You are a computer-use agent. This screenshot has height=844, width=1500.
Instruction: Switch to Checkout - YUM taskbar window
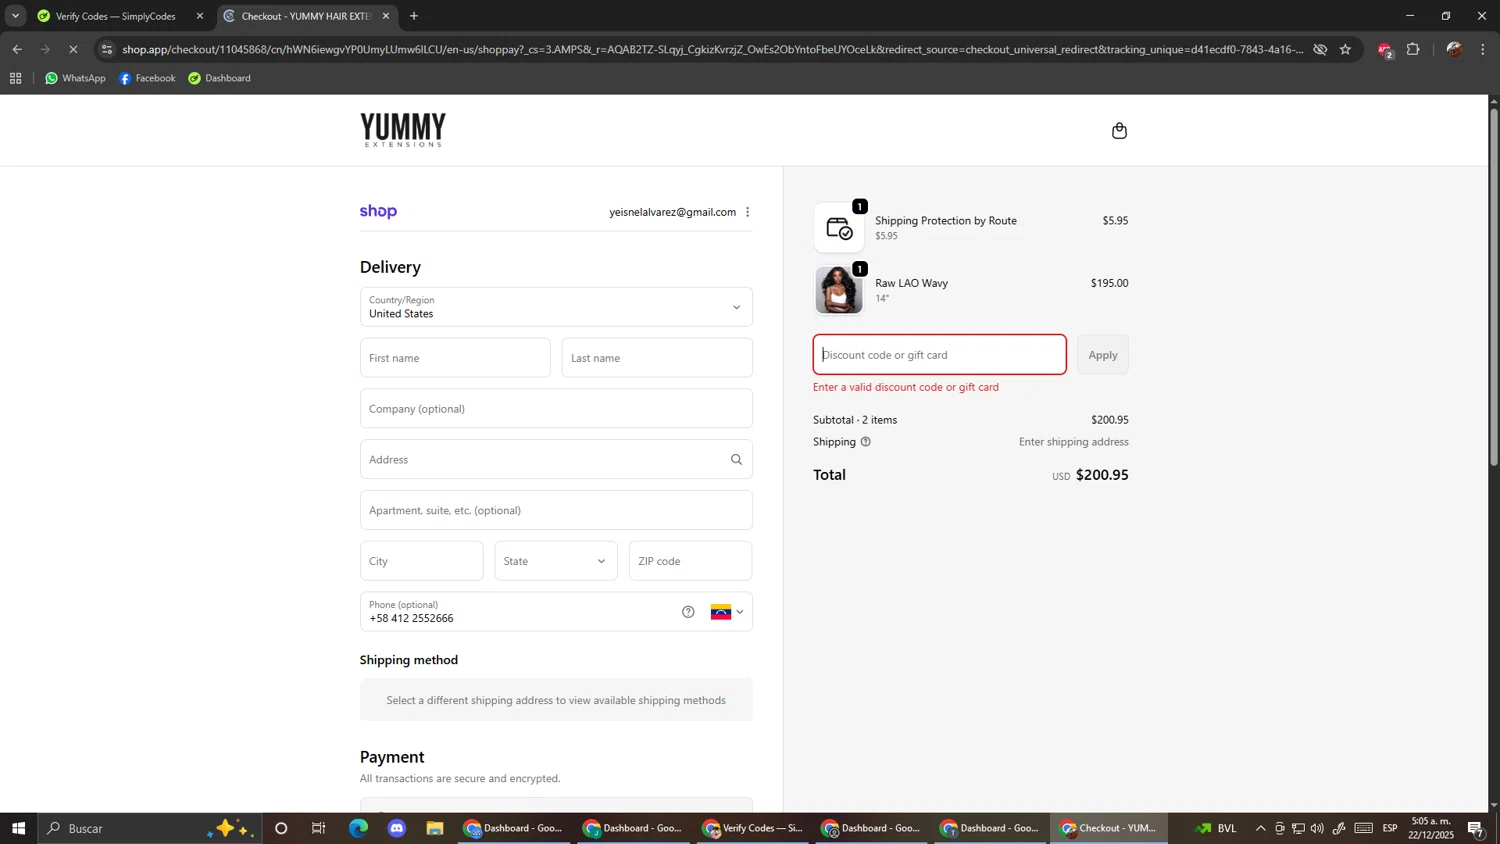(x=1109, y=828)
